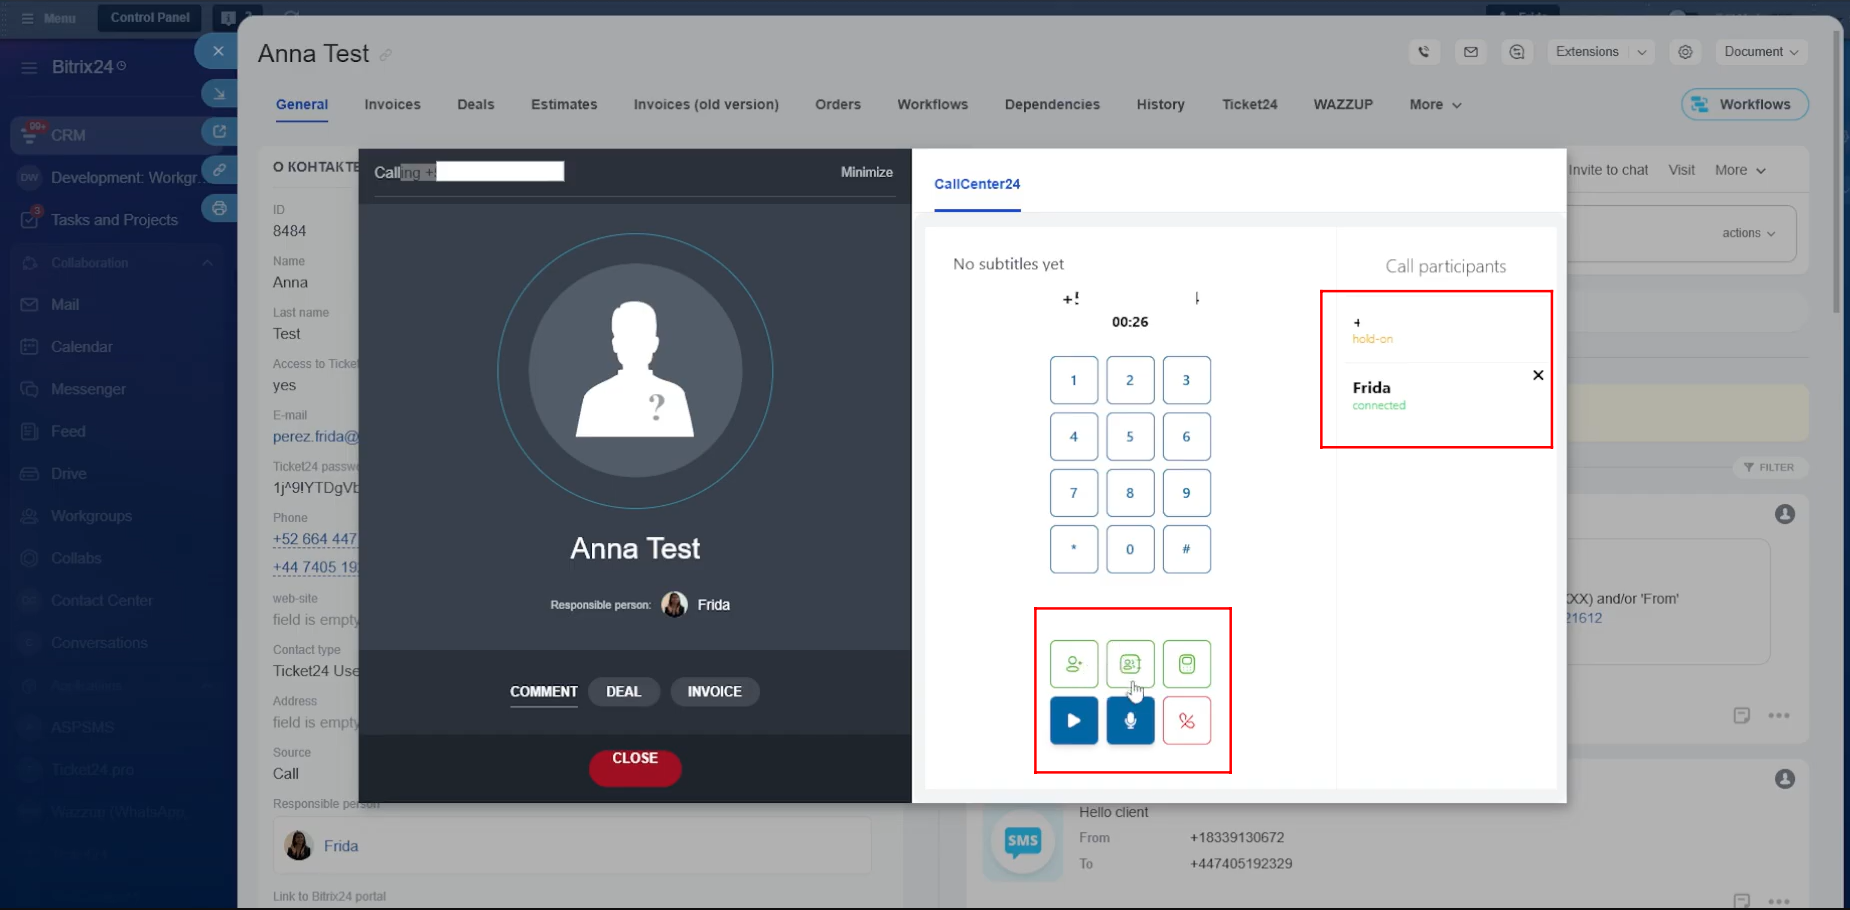Viewport: 1850px width, 910px height.
Task: Click the chat transfer icon in header
Action: click(x=1517, y=52)
